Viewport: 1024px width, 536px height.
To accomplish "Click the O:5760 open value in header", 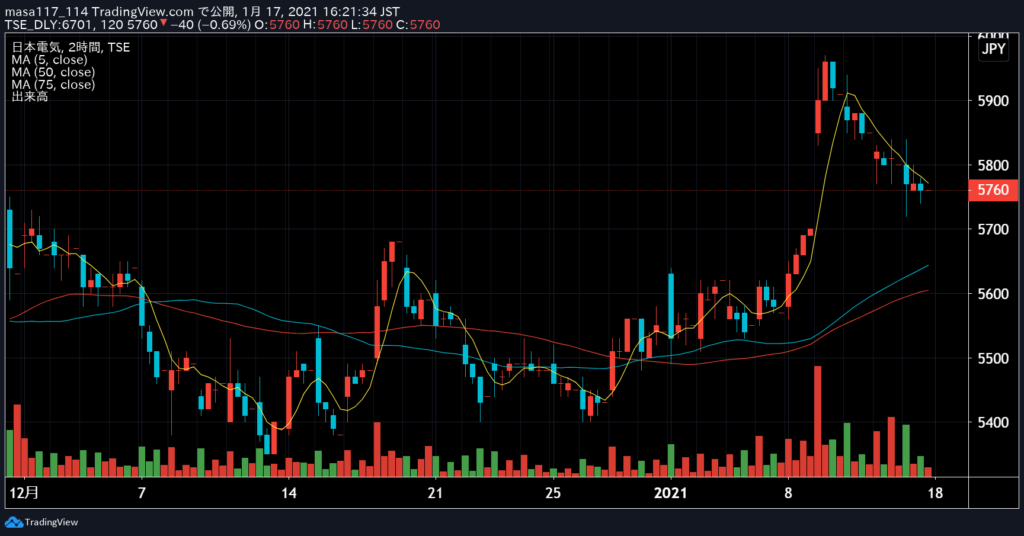I will pos(277,25).
